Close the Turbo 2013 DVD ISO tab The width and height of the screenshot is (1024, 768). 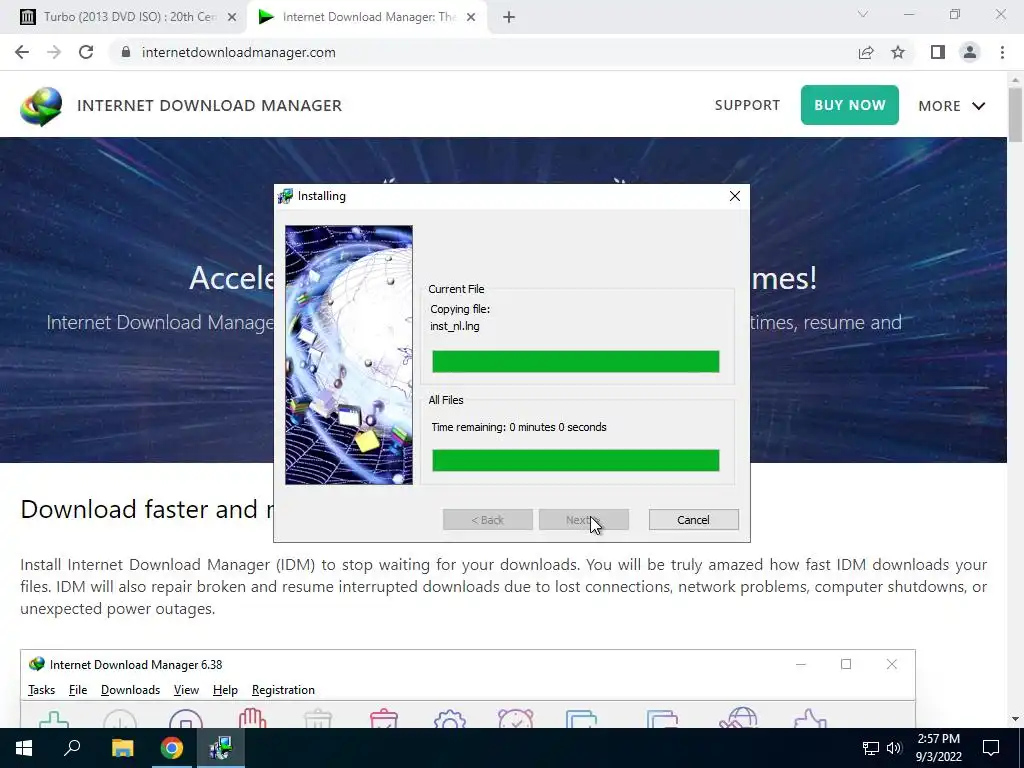click(231, 18)
